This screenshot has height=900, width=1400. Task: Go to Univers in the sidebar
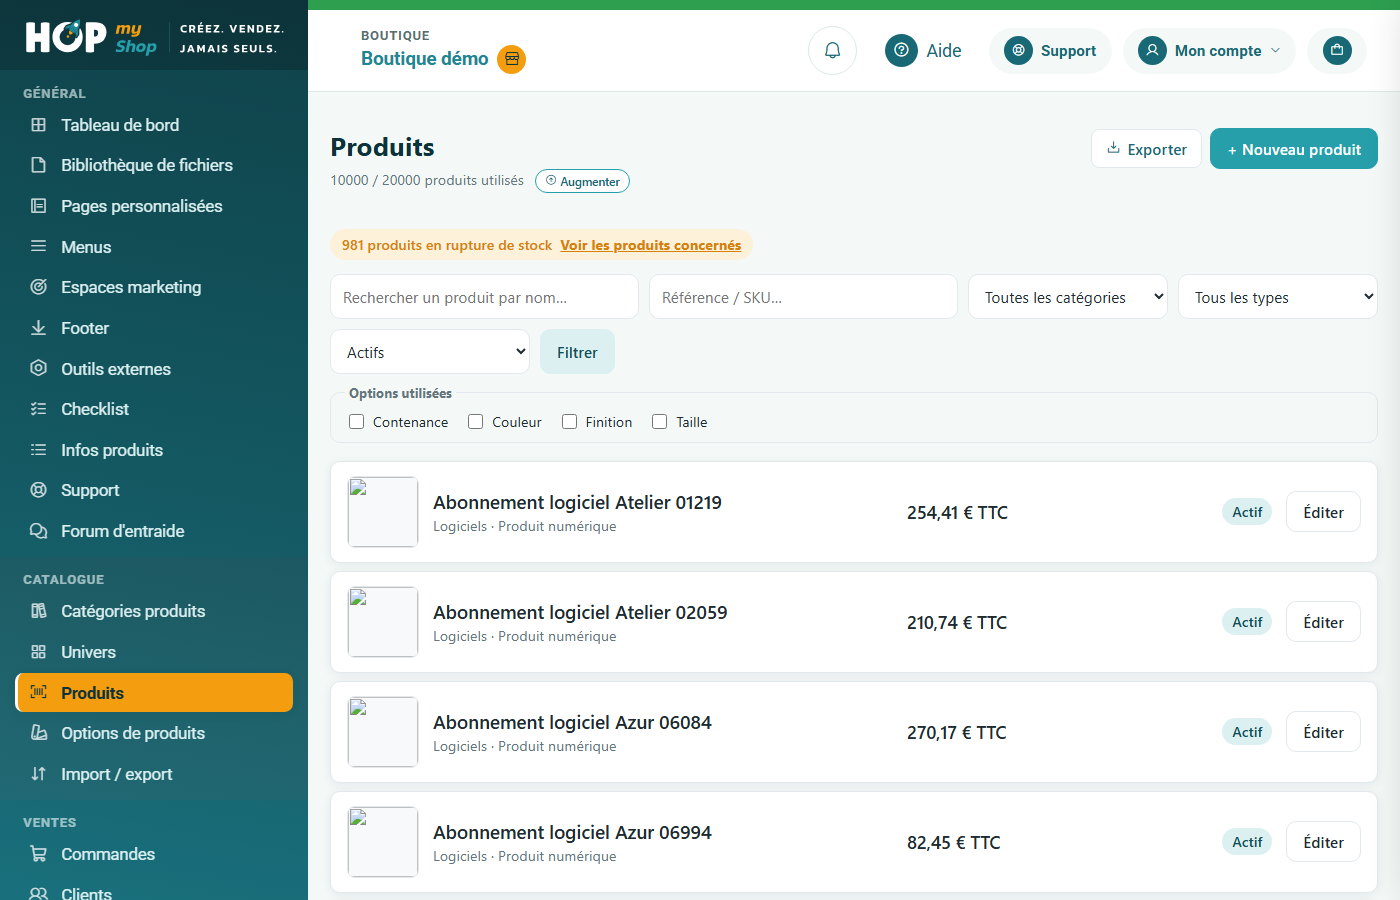click(154, 652)
